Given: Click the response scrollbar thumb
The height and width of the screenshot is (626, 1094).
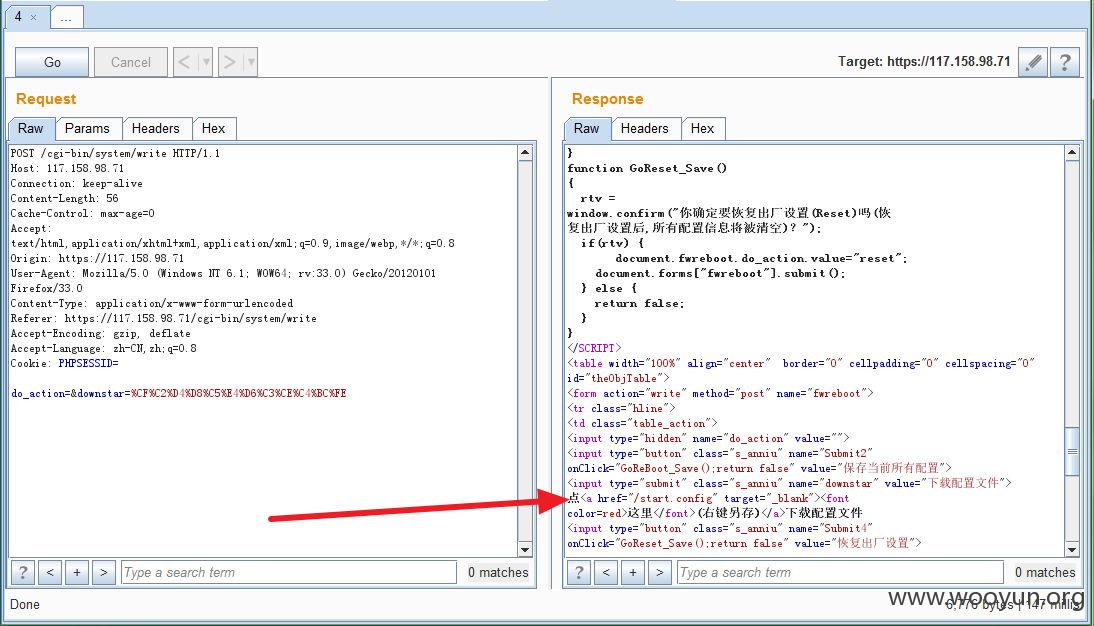Looking at the screenshot, I should 1072,452.
